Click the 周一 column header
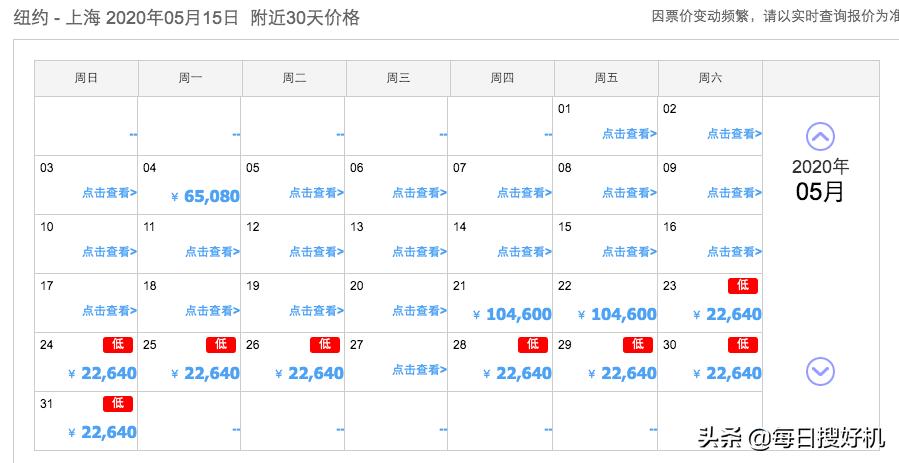This screenshot has width=899, height=463. pos(190,78)
